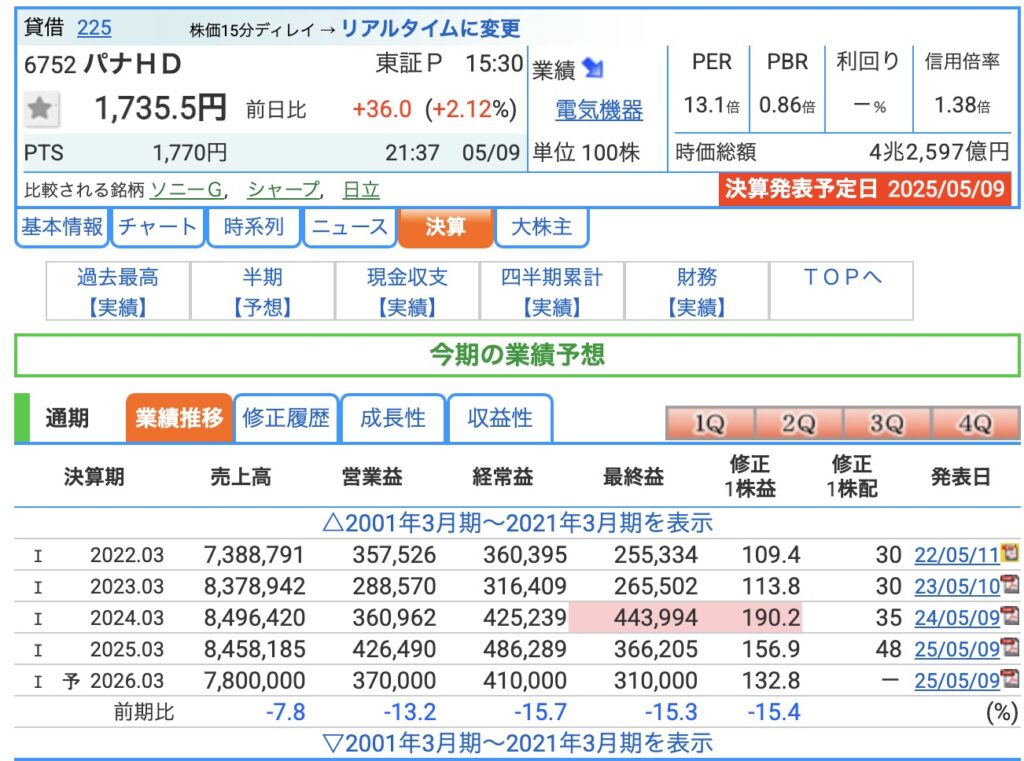Select the 業績推移 sub-tab

(179, 418)
